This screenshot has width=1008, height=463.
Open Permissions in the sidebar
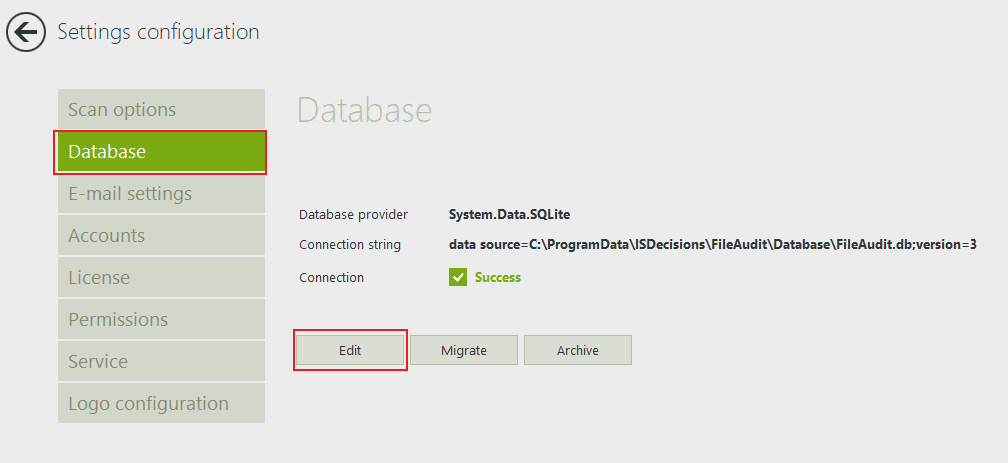pyautogui.click(x=161, y=320)
